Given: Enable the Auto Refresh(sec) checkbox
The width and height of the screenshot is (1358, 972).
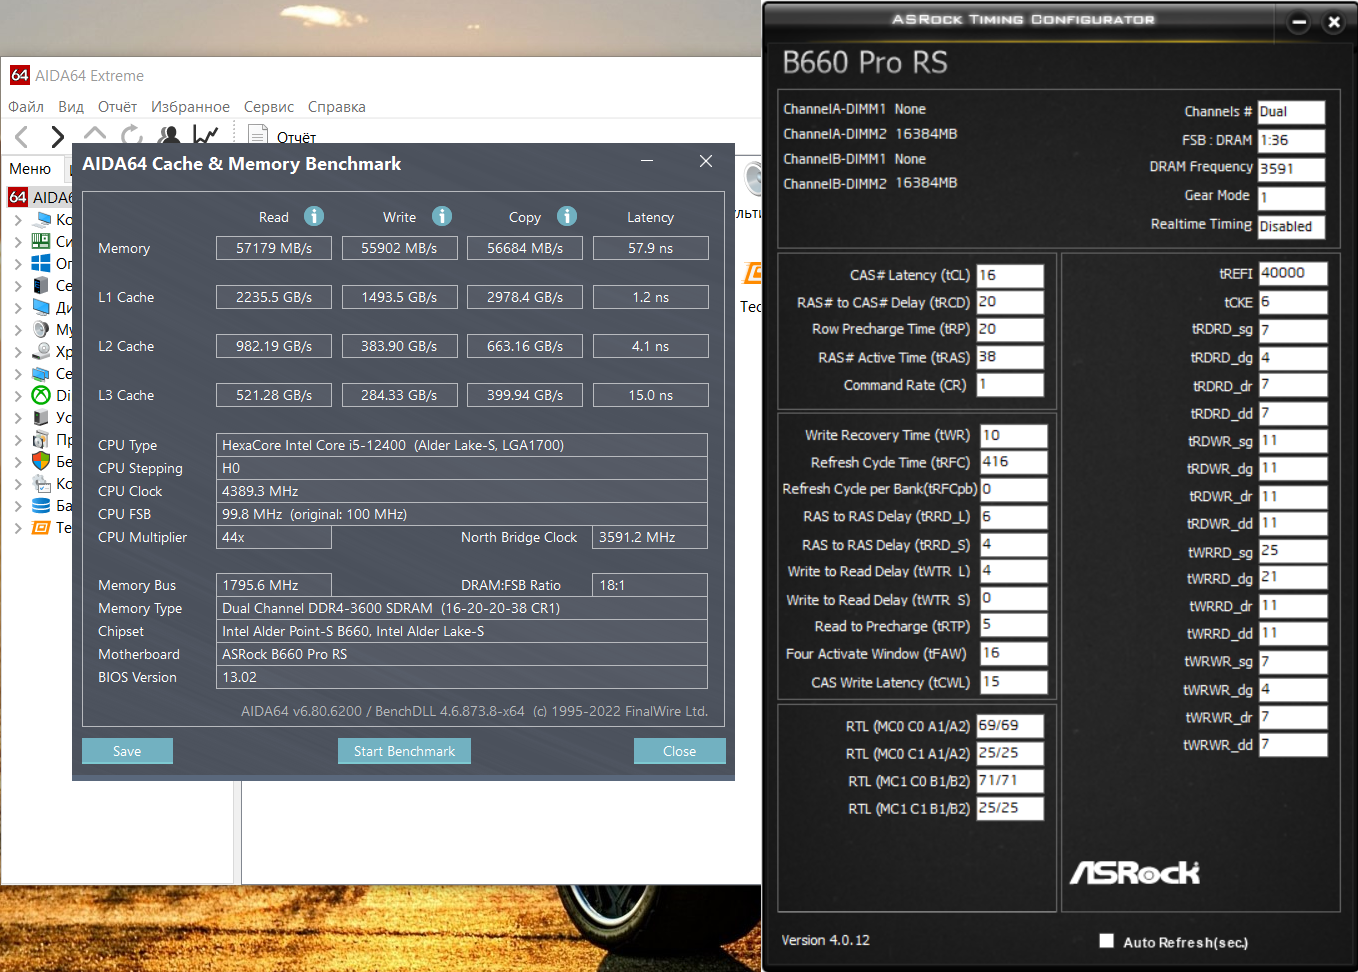Looking at the screenshot, I should tap(1106, 940).
